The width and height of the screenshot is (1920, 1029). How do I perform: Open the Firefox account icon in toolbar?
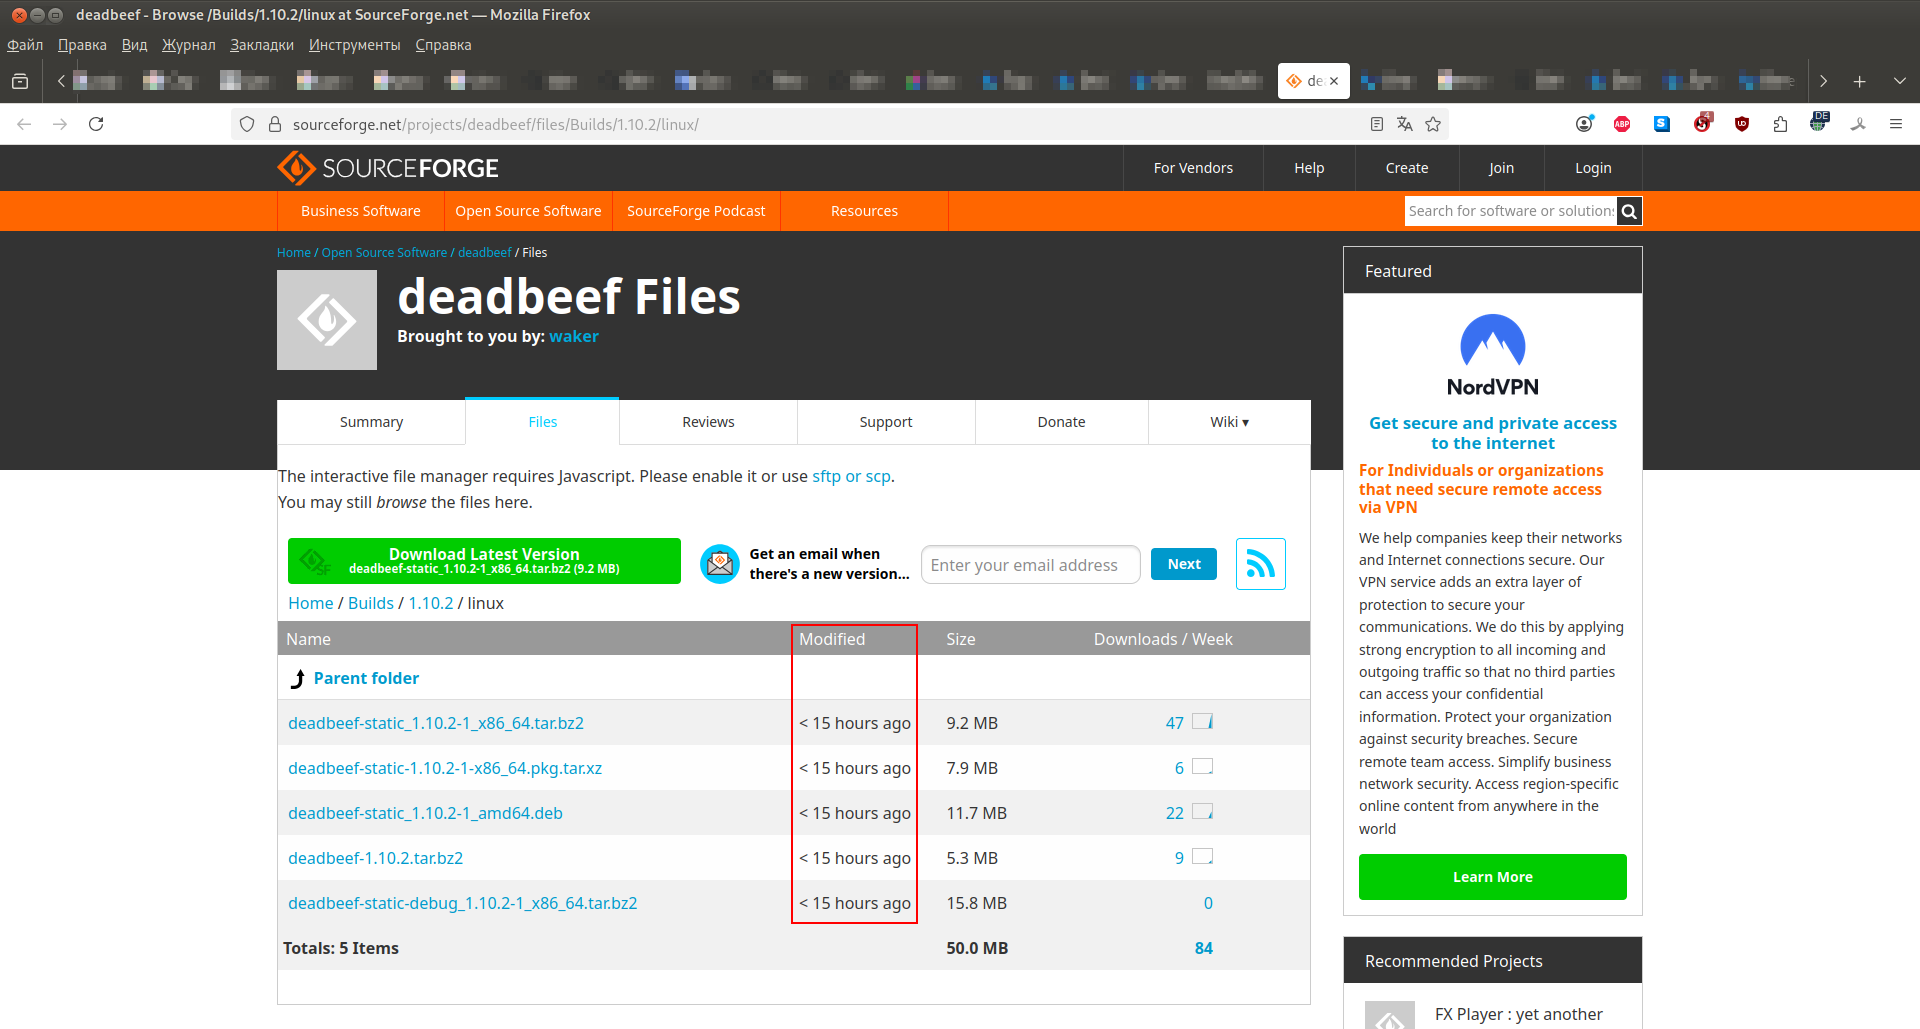click(x=1584, y=124)
